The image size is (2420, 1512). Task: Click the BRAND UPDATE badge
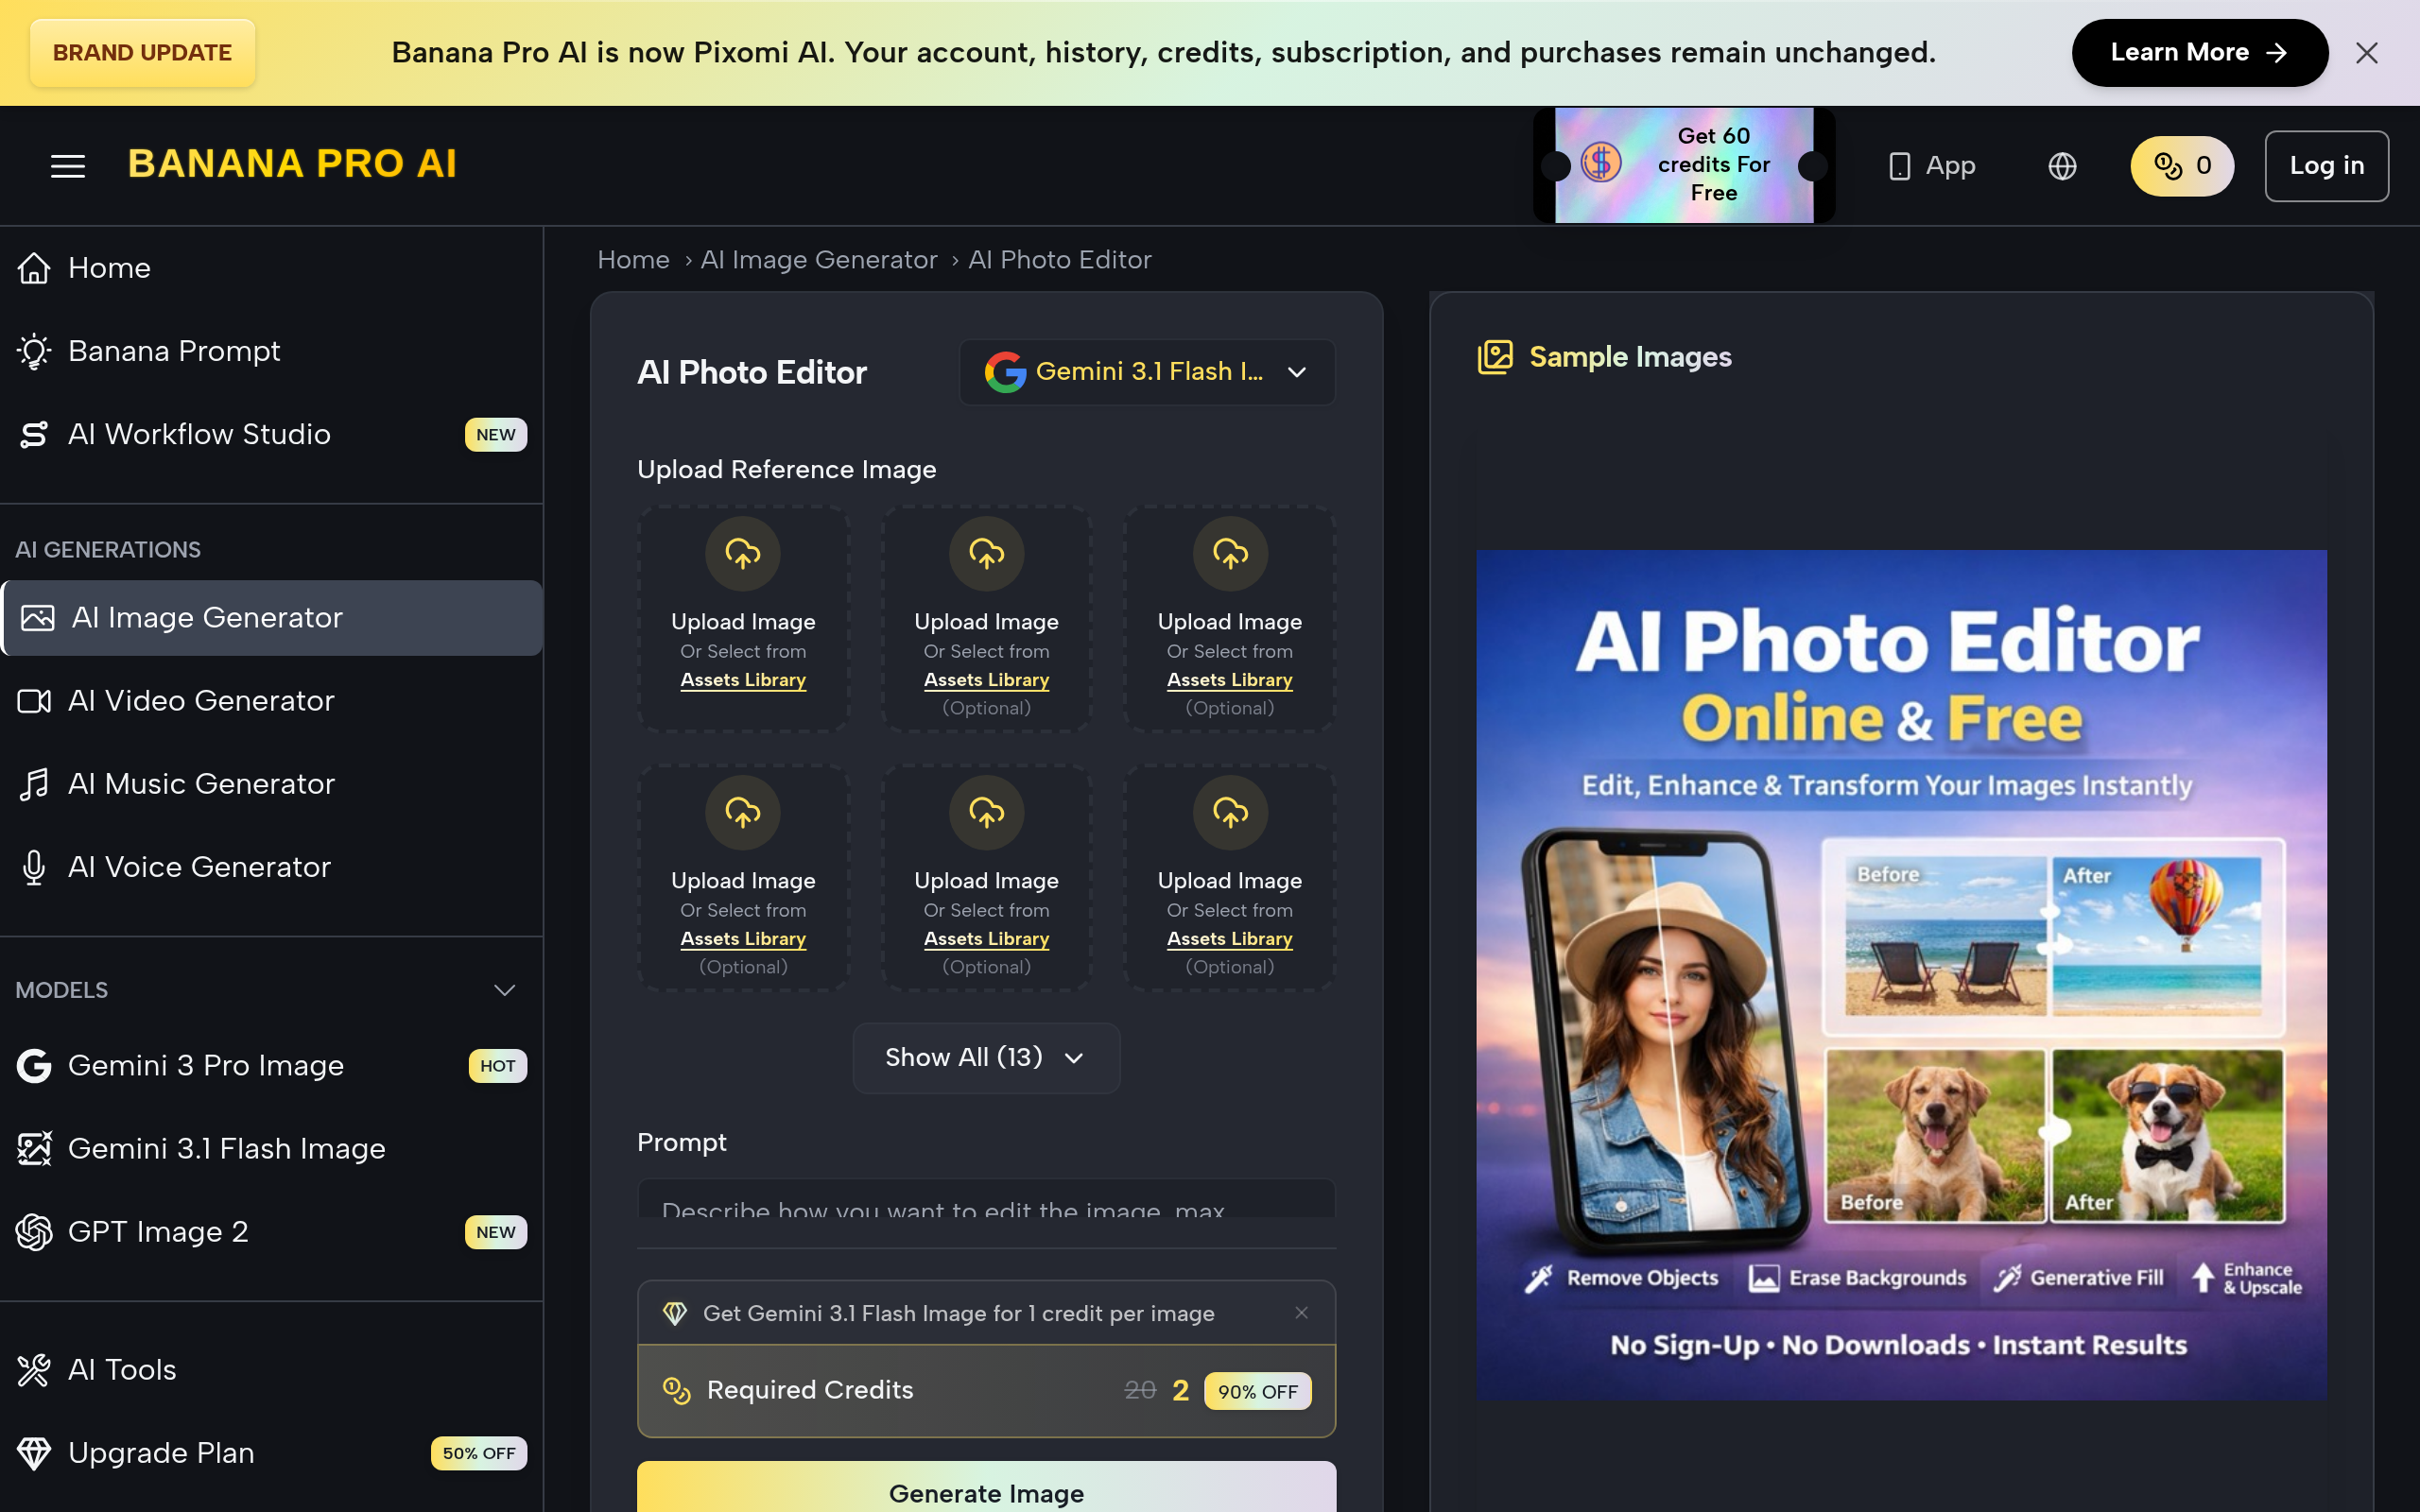(142, 53)
